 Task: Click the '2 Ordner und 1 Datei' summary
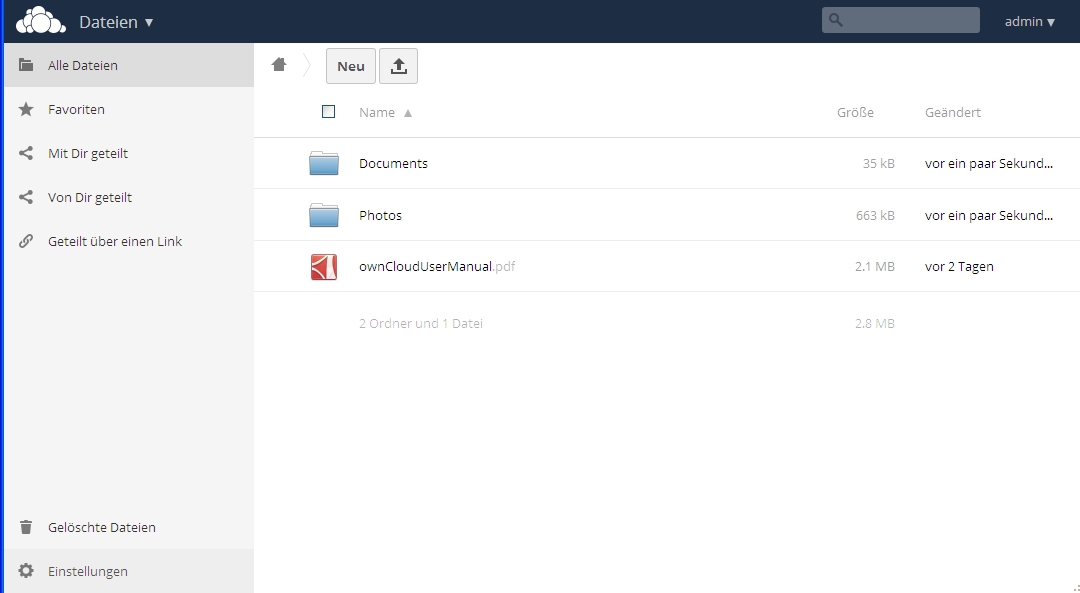coord(421,323)
